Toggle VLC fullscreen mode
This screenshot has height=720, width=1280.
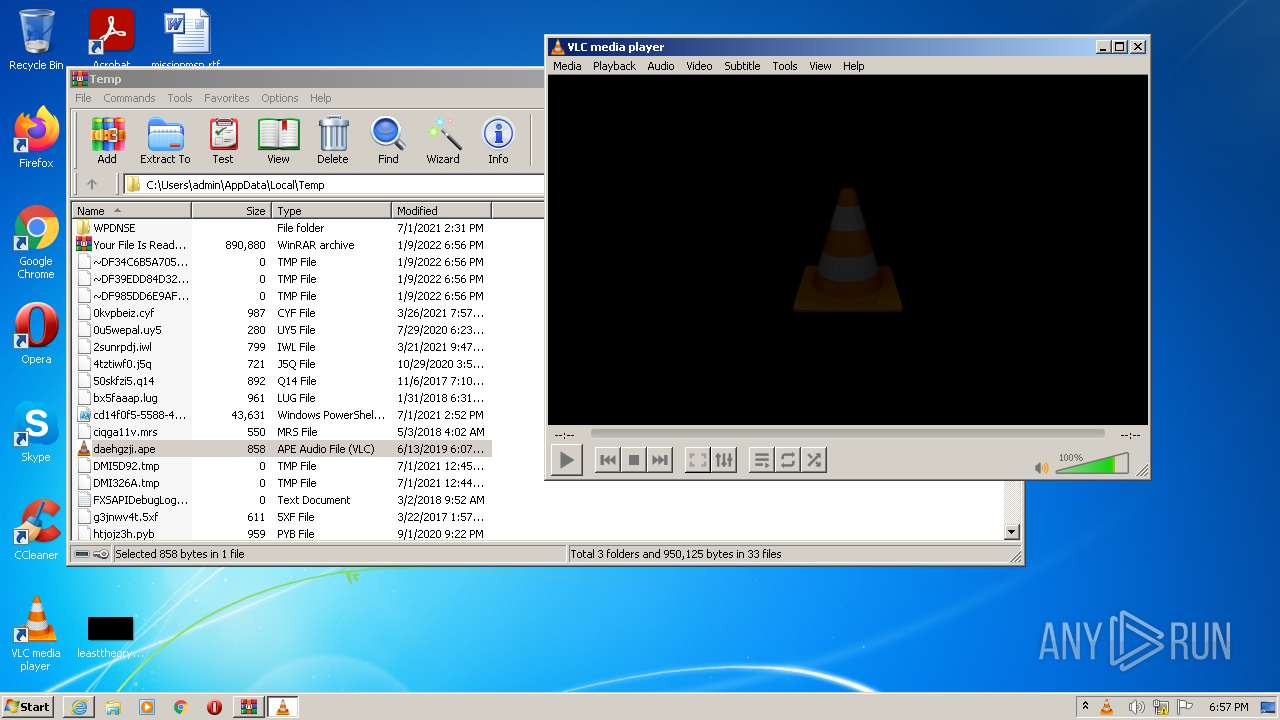point(697,460)
